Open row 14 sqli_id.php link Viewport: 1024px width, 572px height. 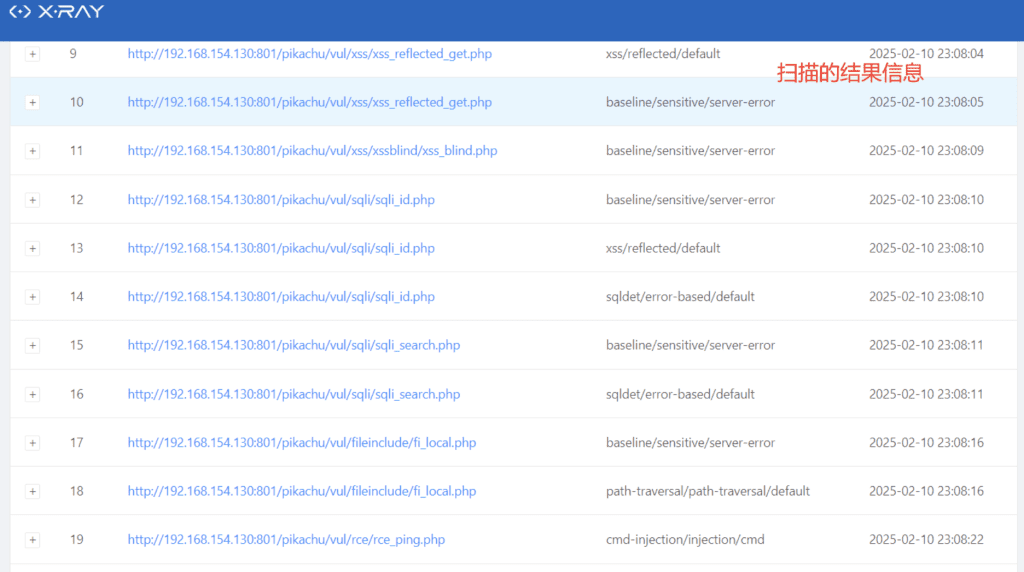pos(281,296)
